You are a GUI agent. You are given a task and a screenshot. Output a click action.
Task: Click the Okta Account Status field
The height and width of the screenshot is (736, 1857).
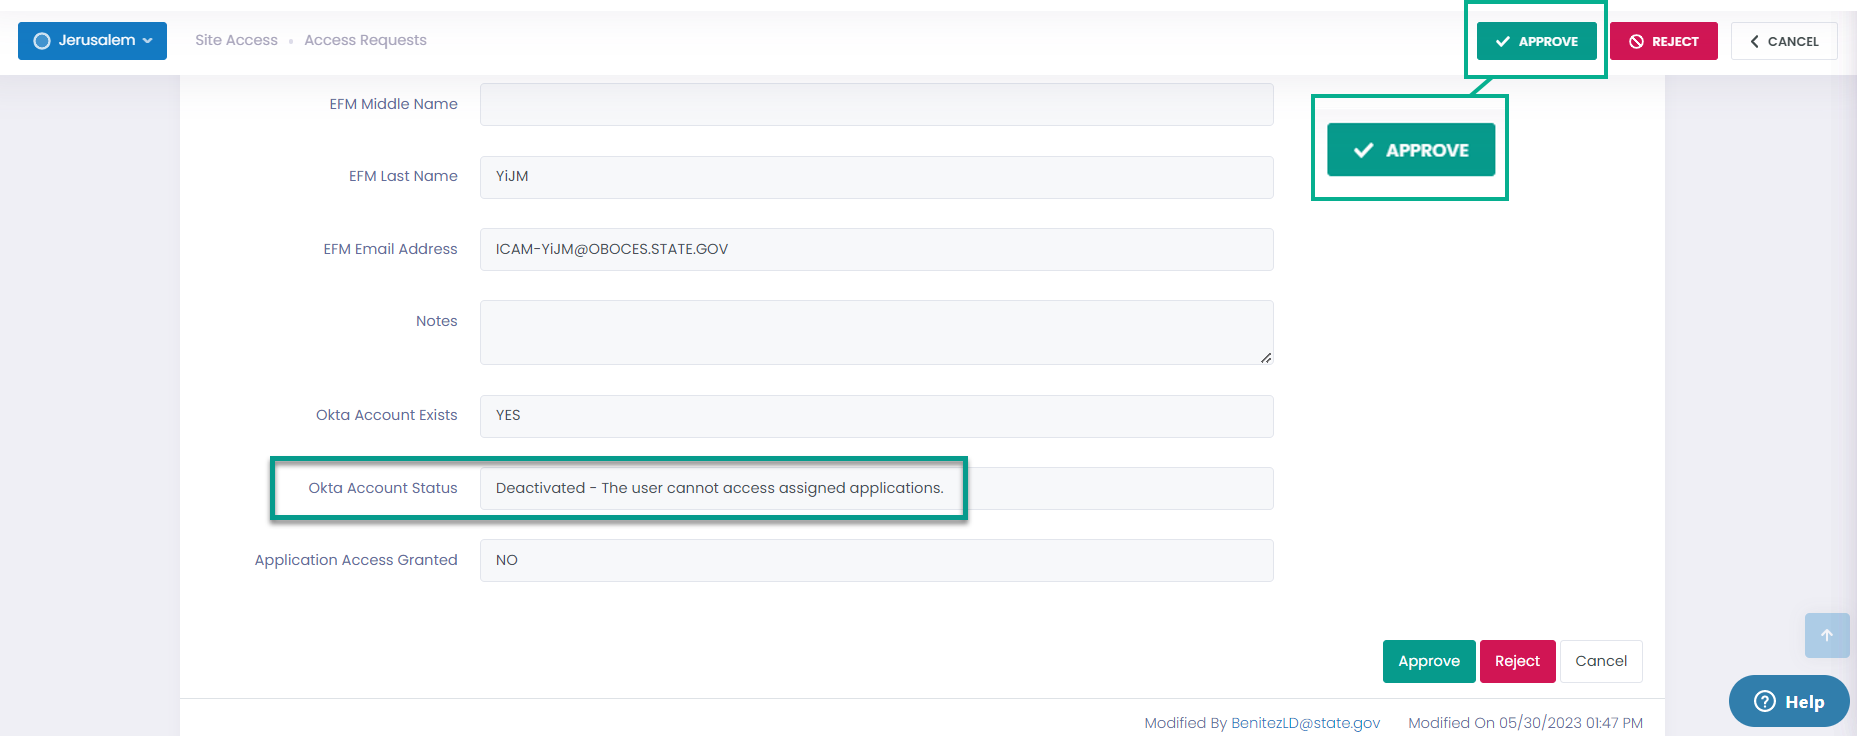876,488
